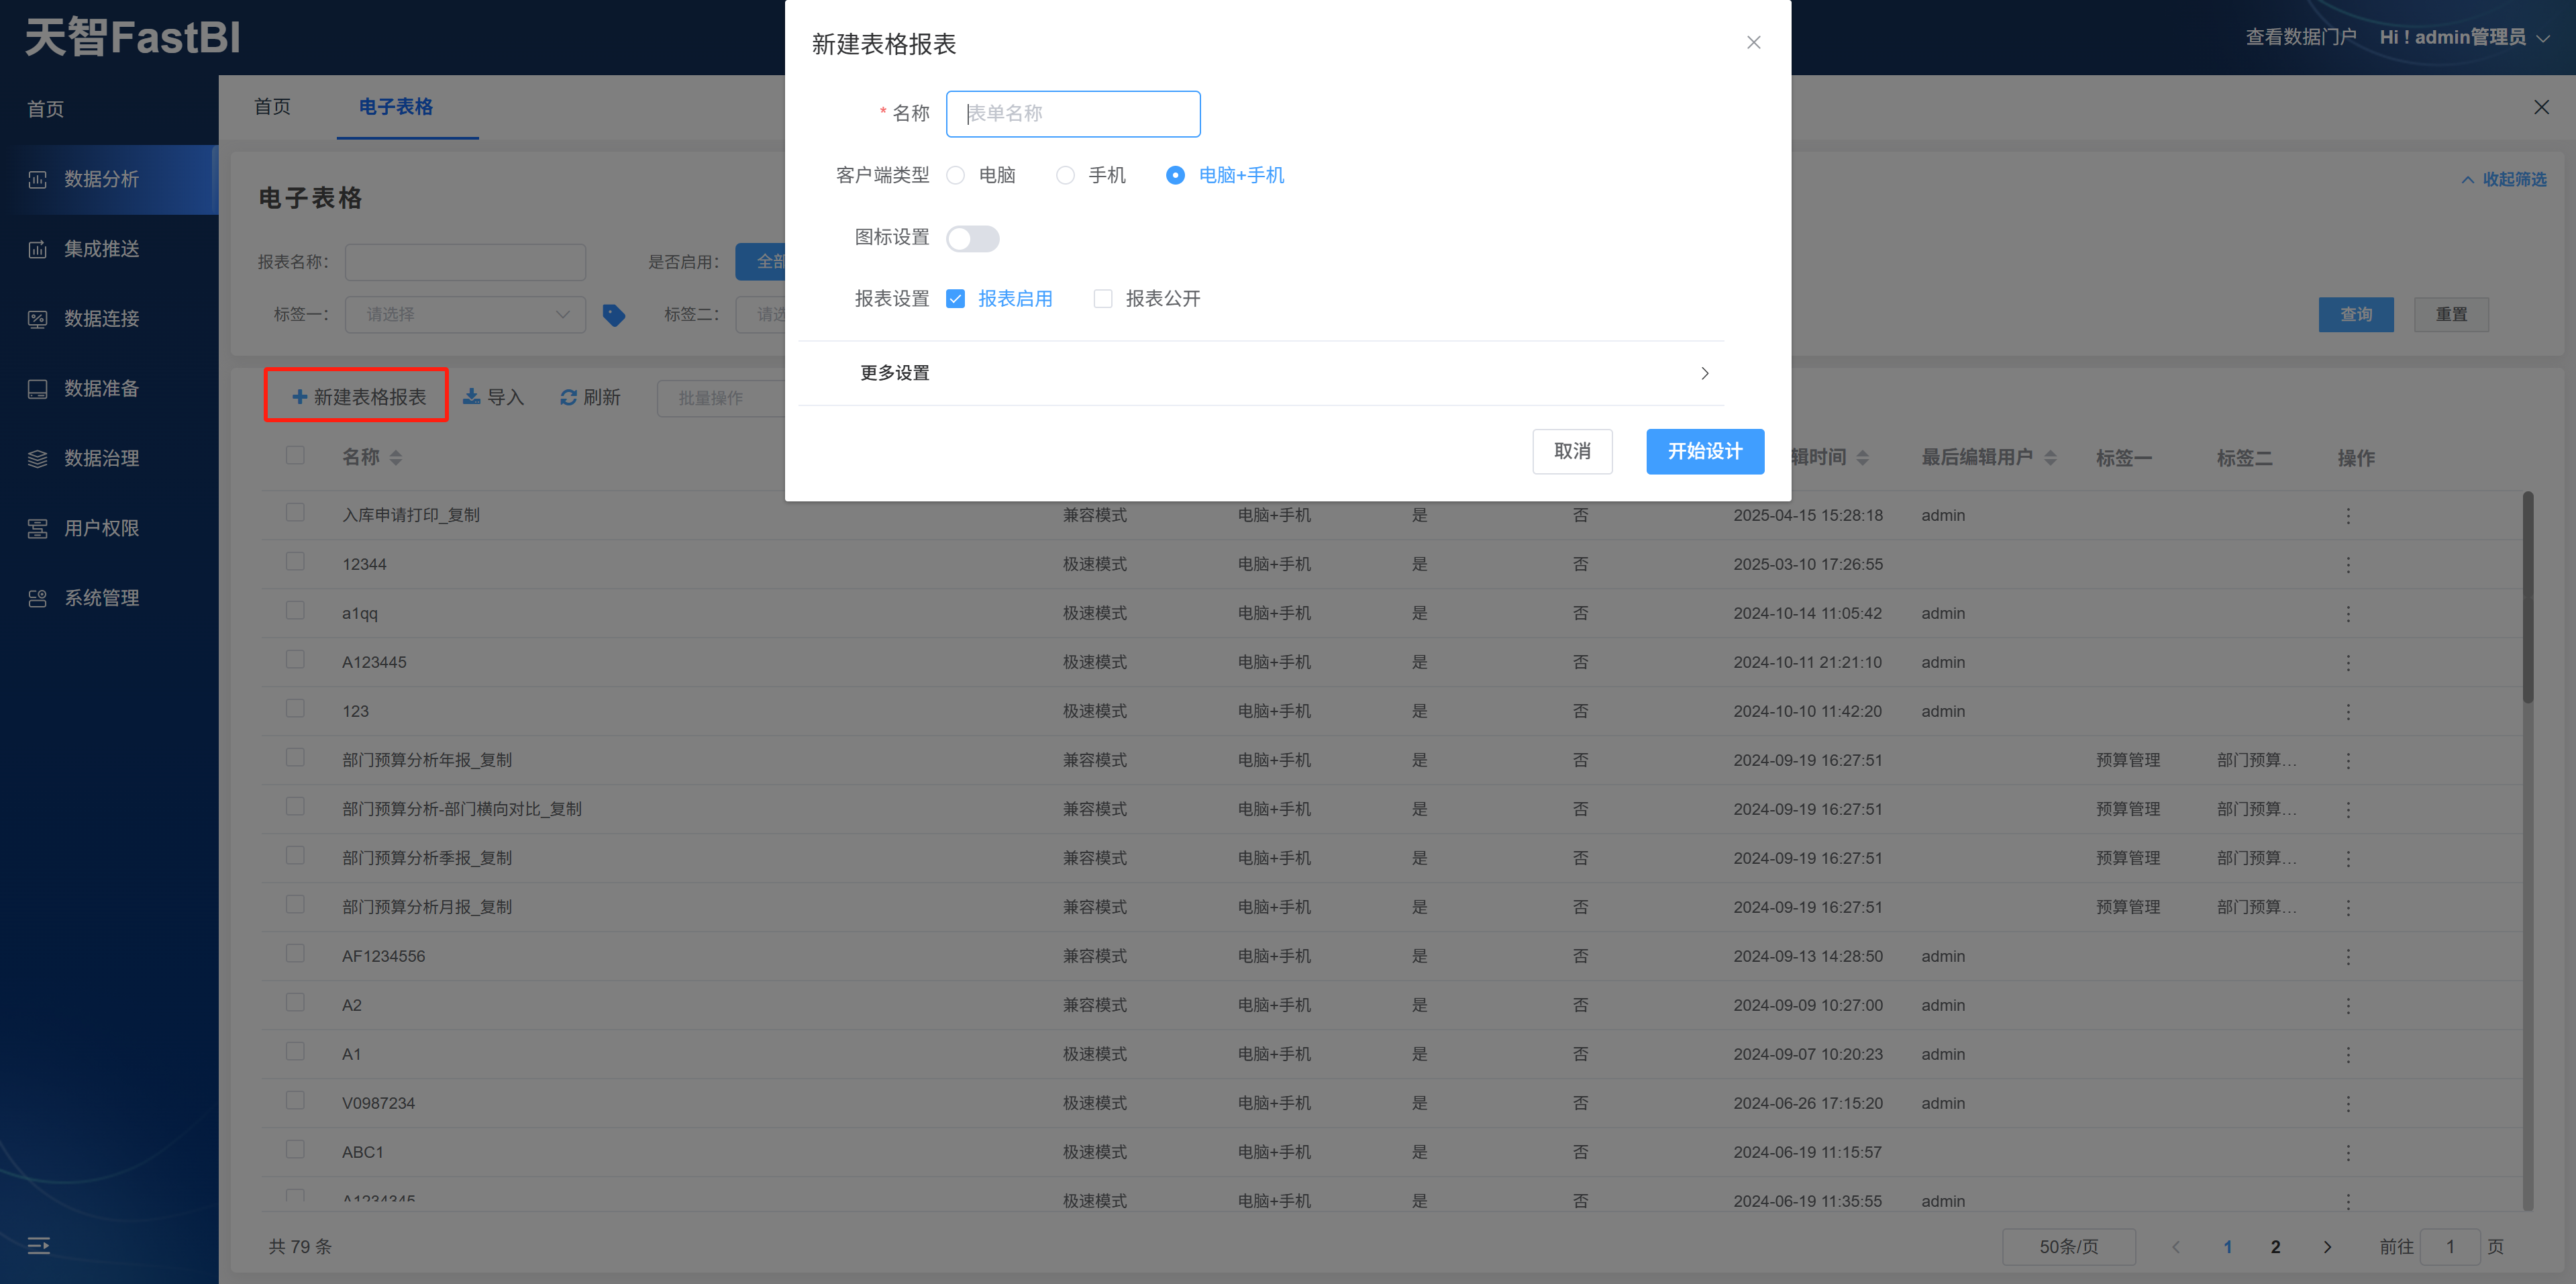Click the 取消 button in dialog
The image size is (2576, 1284).
[x=1572, y=451]
